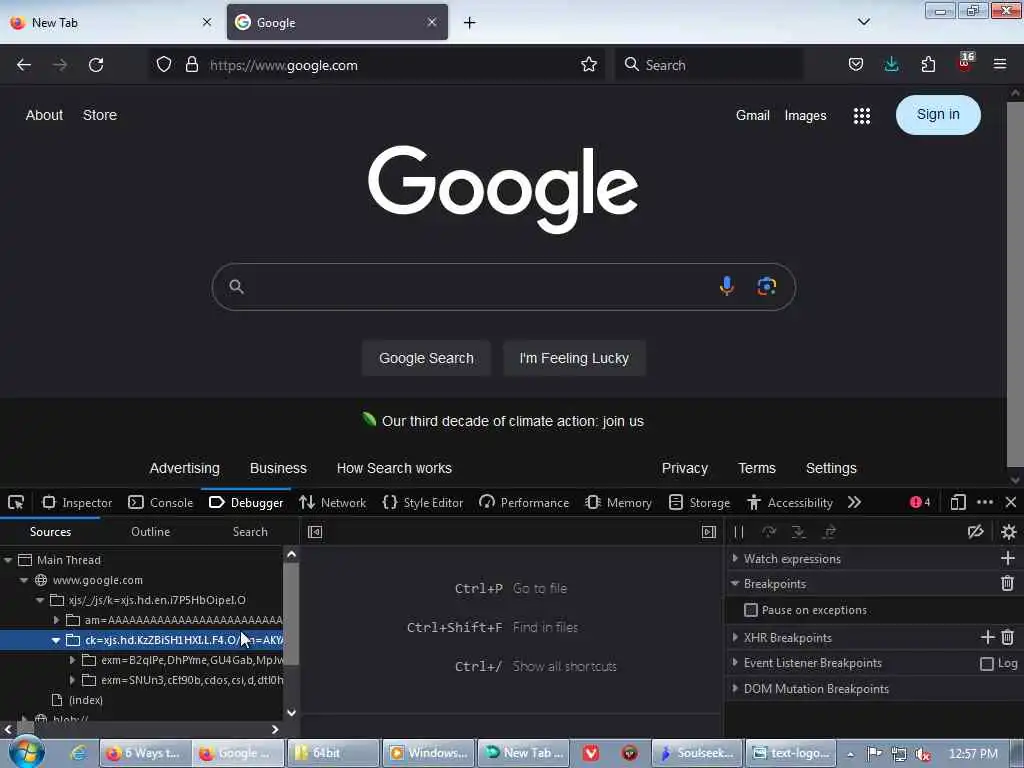Click the Sign in button
Image resolution: width=1024 pixels, height=768 pixels.
938,115
